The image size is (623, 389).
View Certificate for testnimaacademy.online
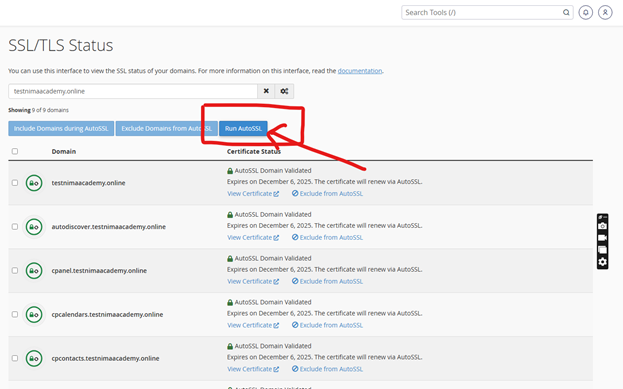(x=253, y=194)
